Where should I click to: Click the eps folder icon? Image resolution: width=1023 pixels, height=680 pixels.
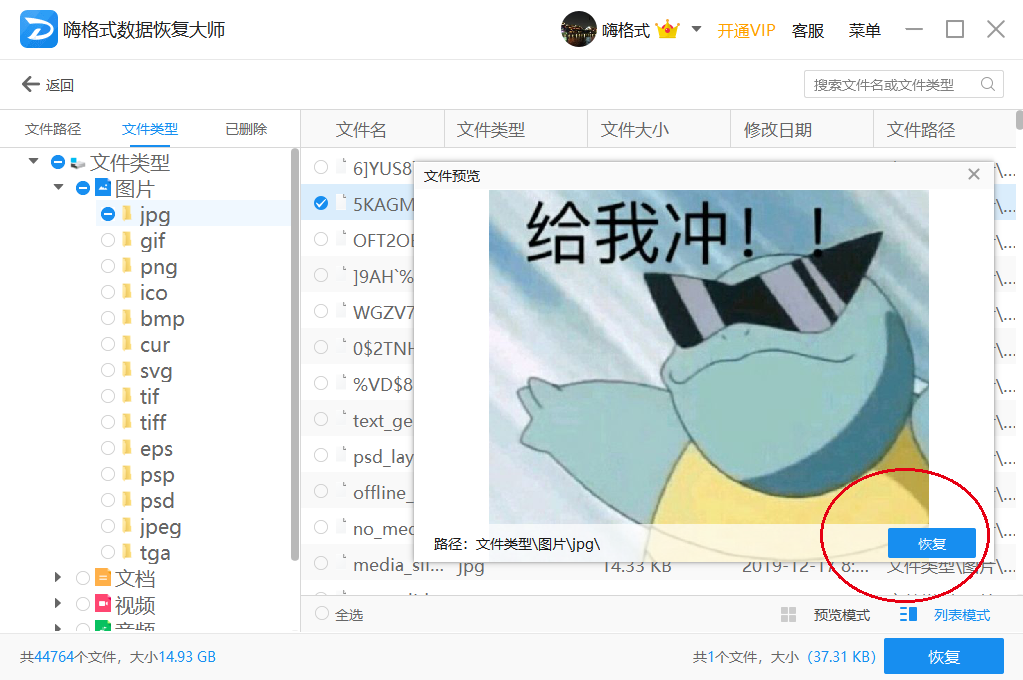point(127,448)
